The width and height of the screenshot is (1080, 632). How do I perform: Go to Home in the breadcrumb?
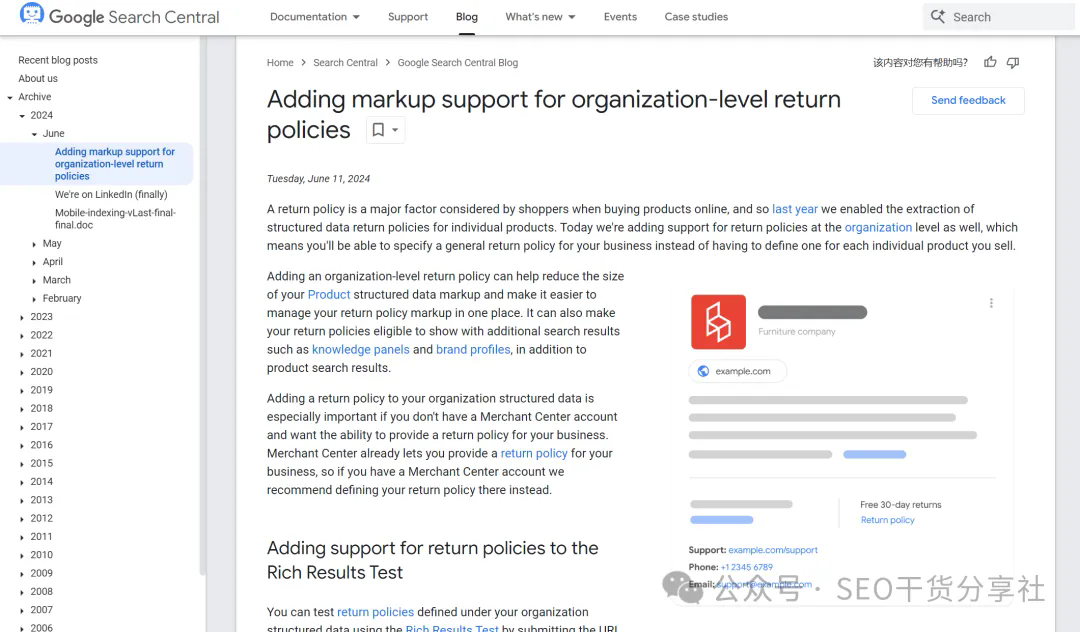[280, 63]
